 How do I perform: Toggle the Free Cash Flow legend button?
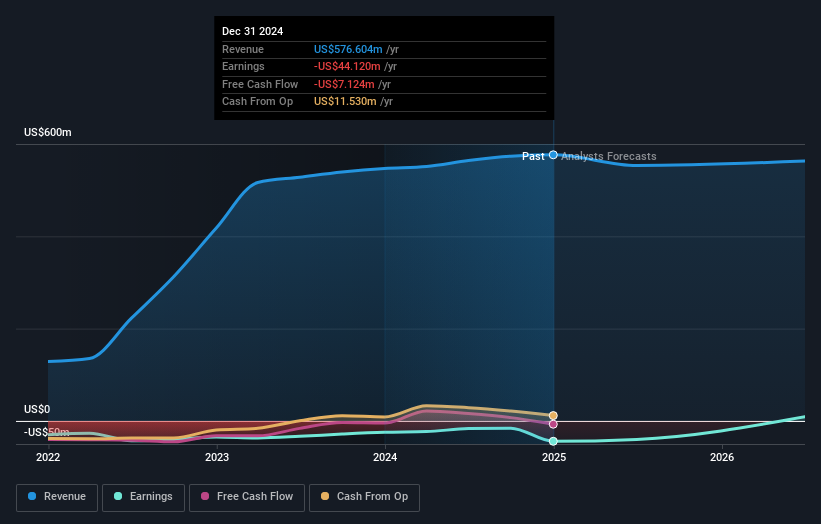pos(247,497)
